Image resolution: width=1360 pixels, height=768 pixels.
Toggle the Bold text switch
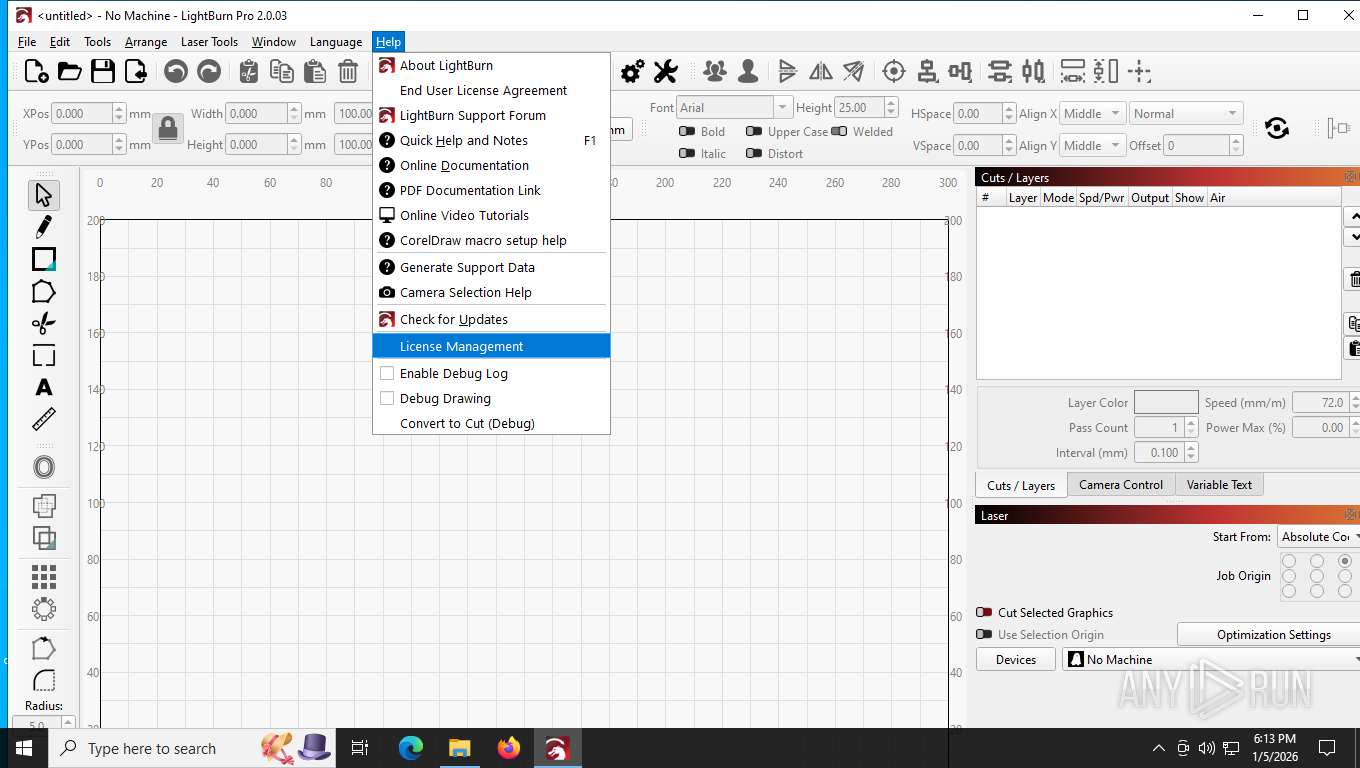(x=687, y=131)
